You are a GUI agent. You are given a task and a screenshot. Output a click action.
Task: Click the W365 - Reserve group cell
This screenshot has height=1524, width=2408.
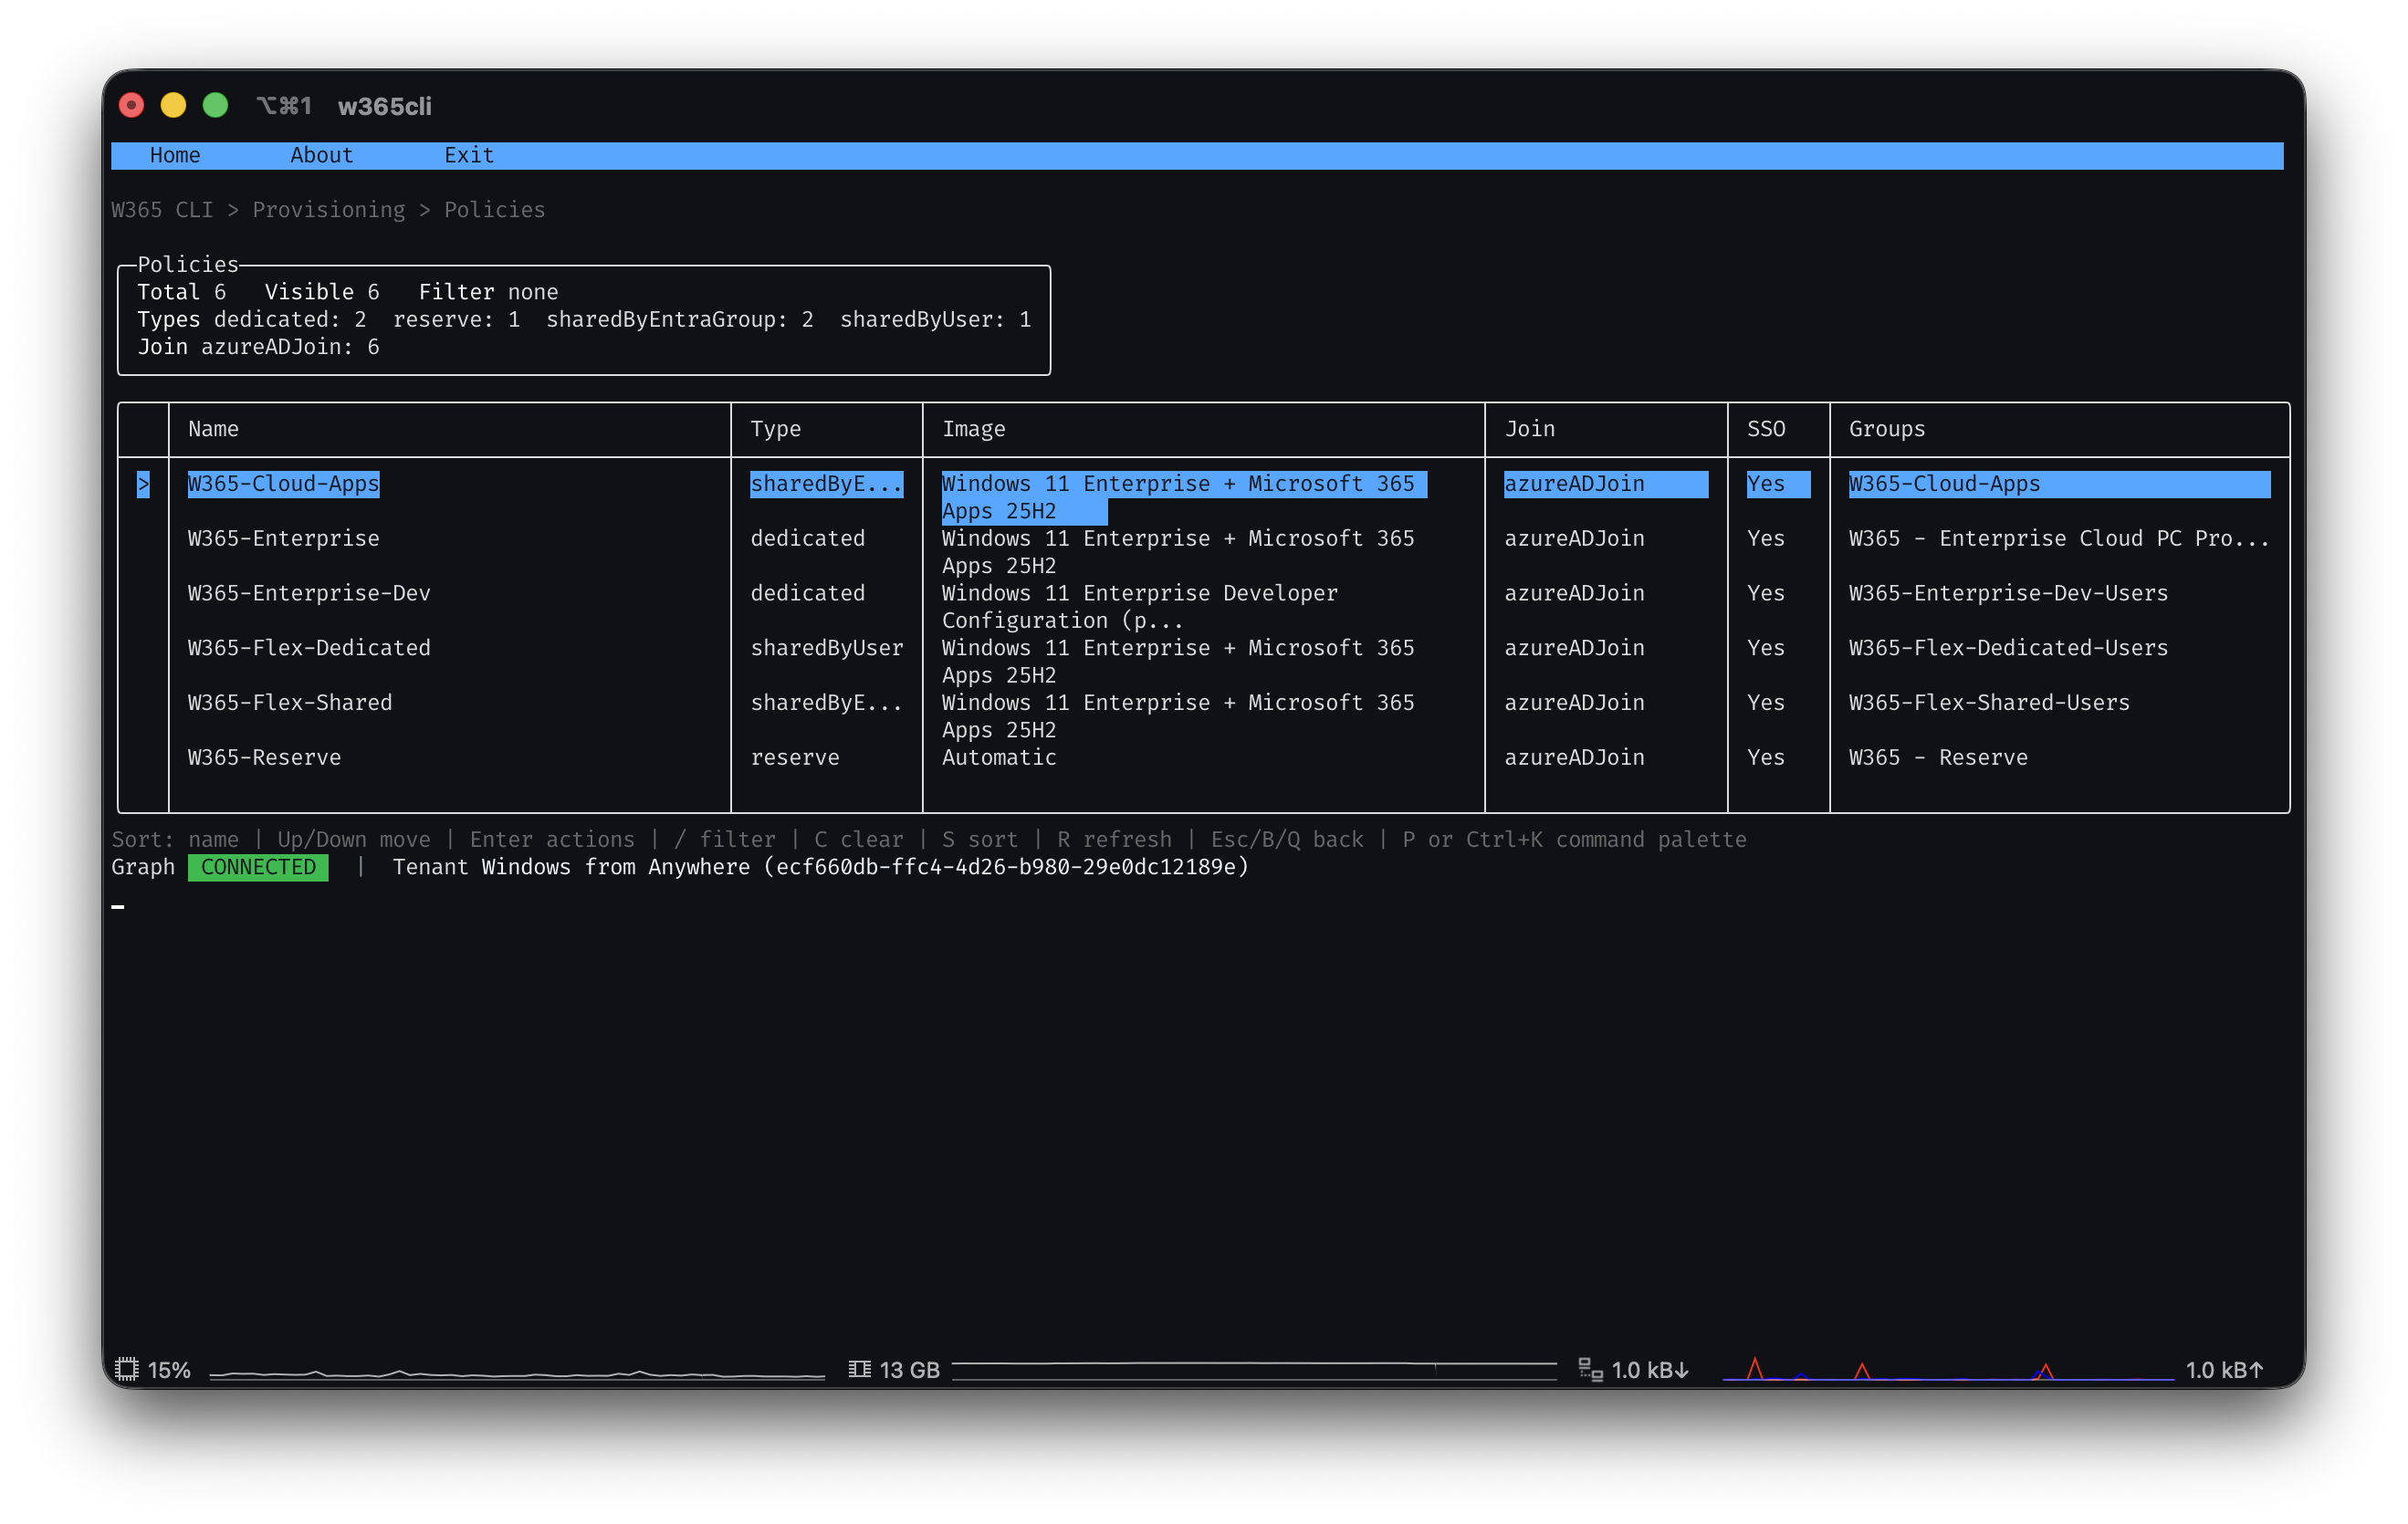pos(1938,758)
